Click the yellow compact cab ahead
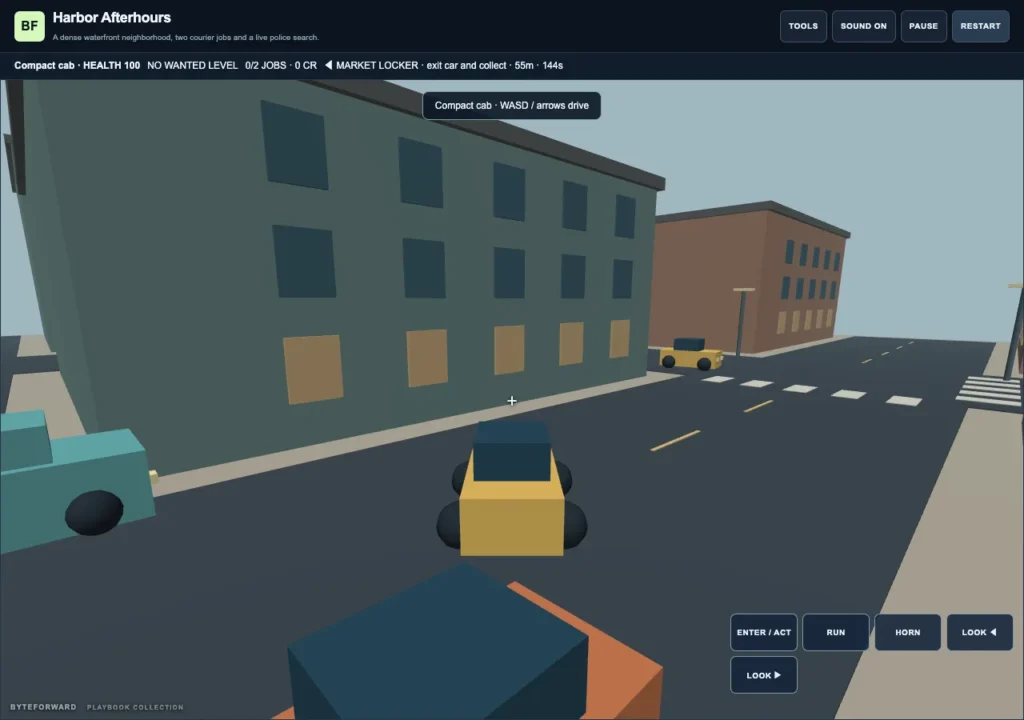The height and width of the screenshot is (720, 1024). tap(511, 489)
